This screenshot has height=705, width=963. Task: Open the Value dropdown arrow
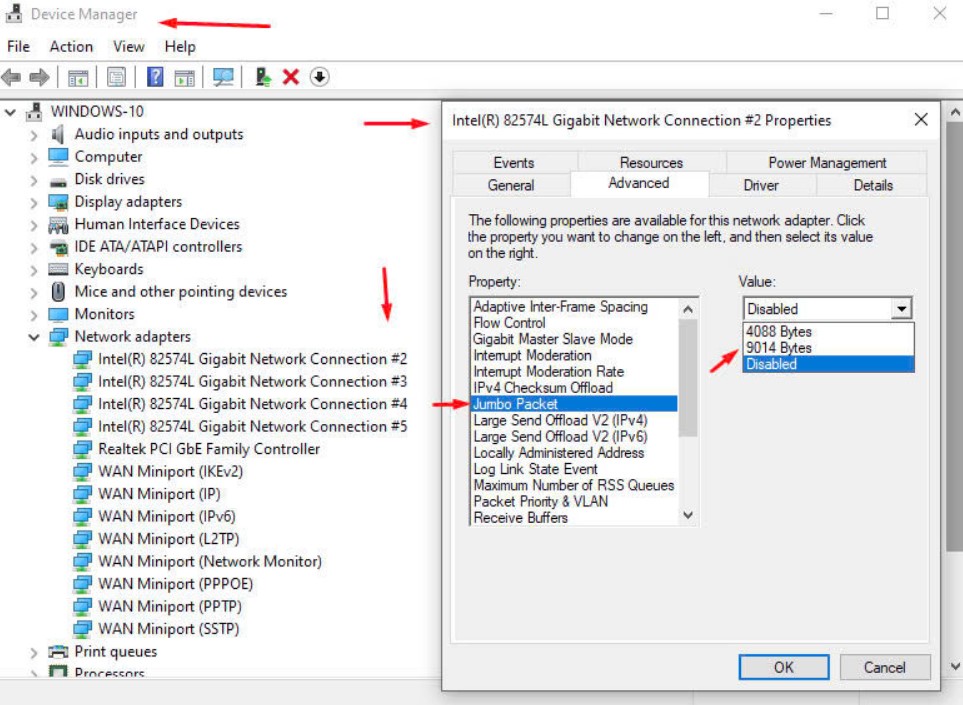tap(901, 308)
